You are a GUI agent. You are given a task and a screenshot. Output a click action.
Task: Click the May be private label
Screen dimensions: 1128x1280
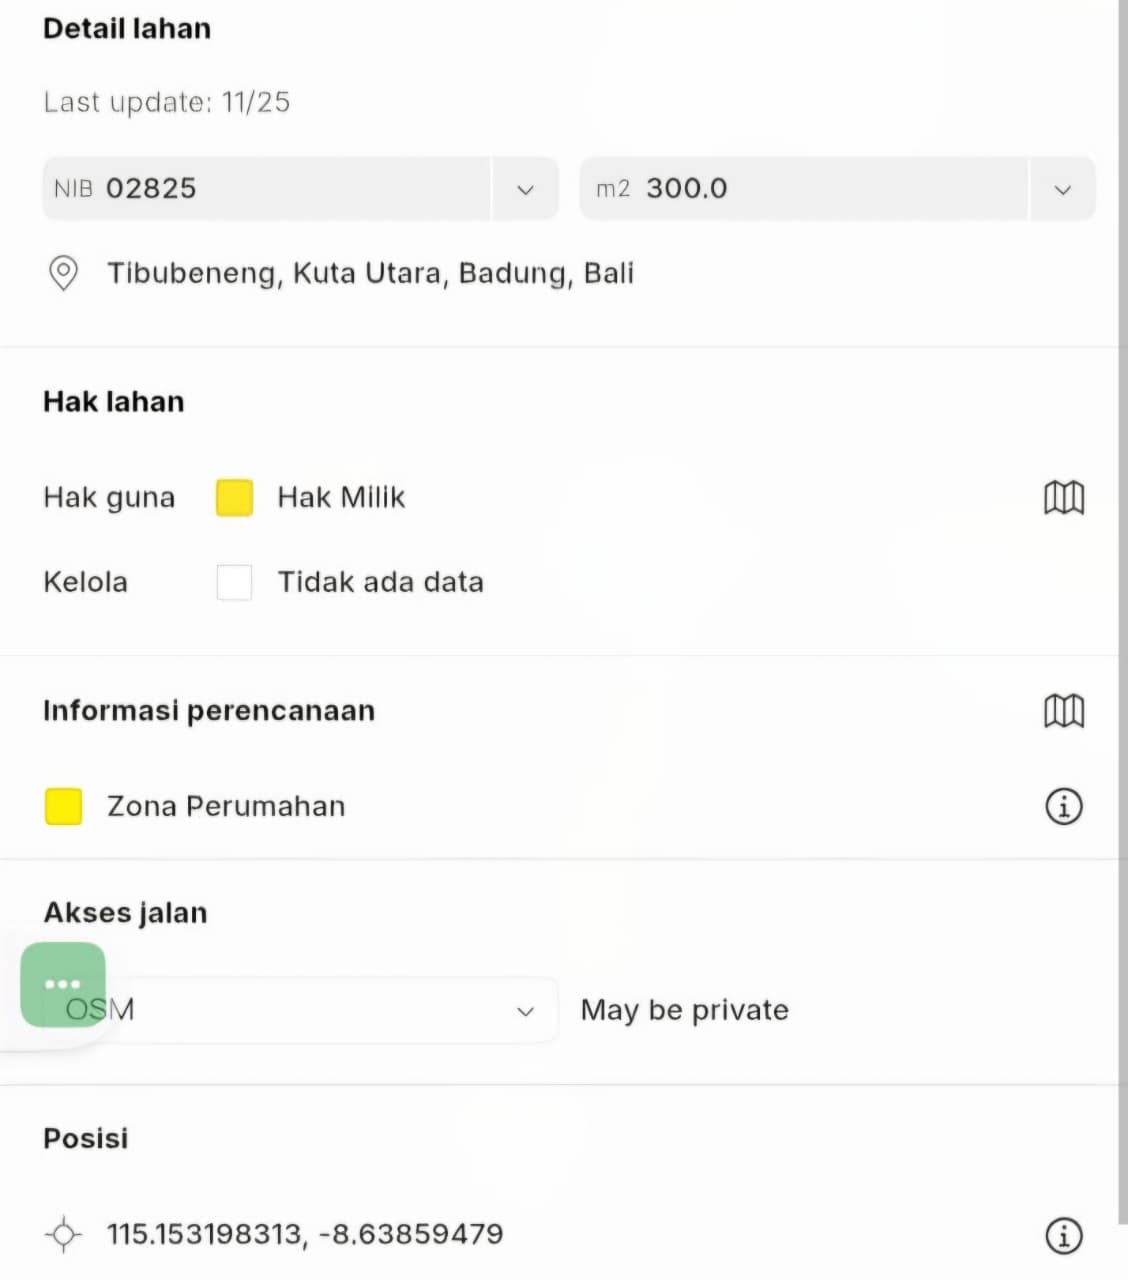pos(685,1010)
